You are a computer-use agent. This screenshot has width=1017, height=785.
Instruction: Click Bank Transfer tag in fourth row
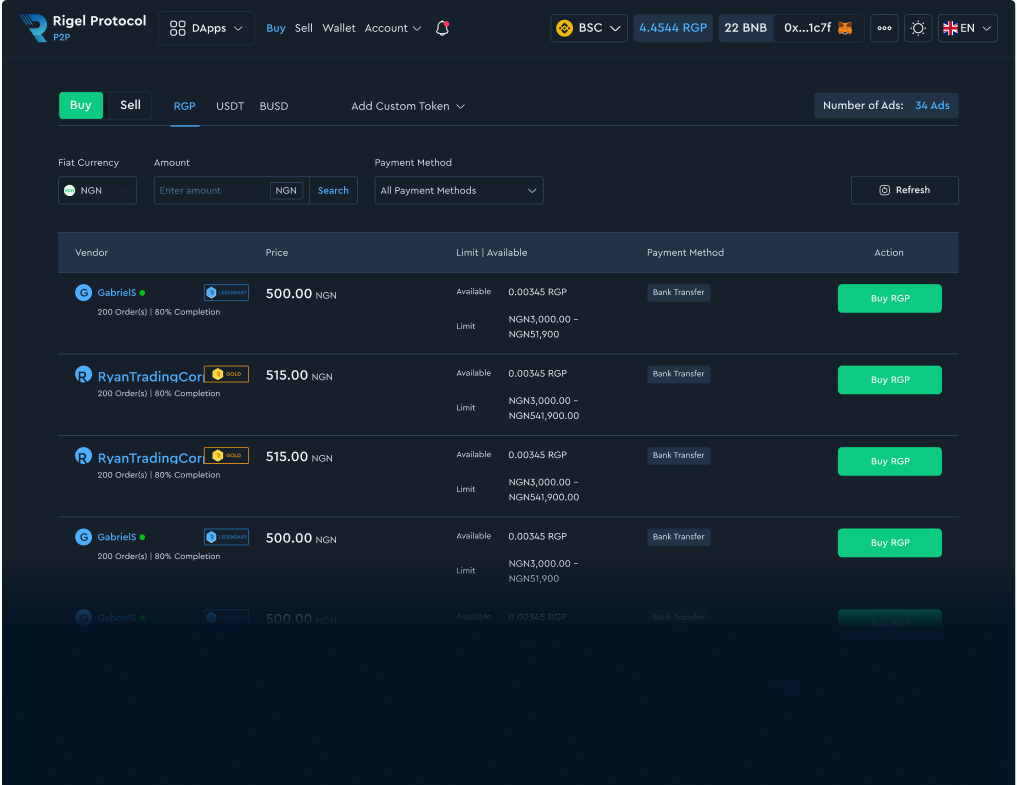[x=678, y=537]
